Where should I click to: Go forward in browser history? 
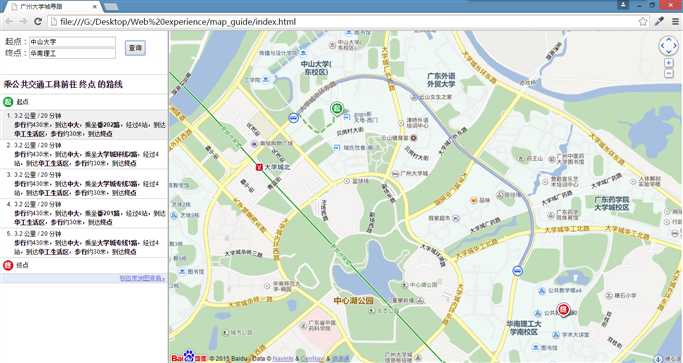coord(24,21)
